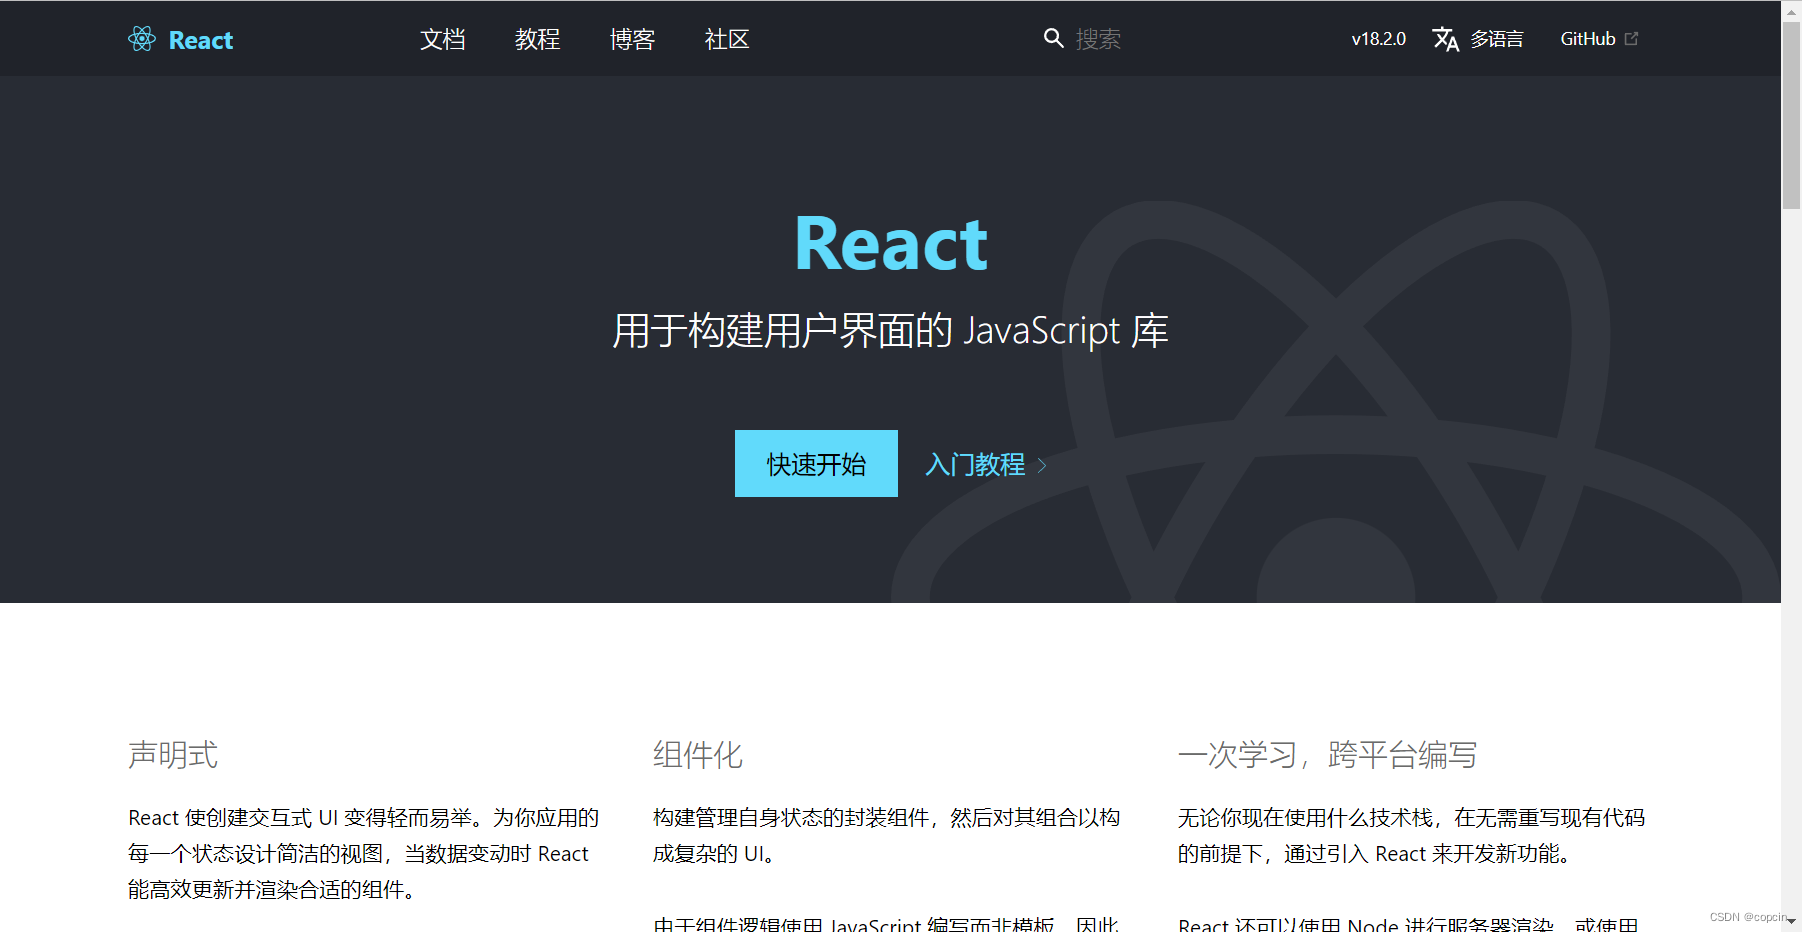
Task: Open the 文档 nav item
Action: pyautogui.click(x=443, y=39)
